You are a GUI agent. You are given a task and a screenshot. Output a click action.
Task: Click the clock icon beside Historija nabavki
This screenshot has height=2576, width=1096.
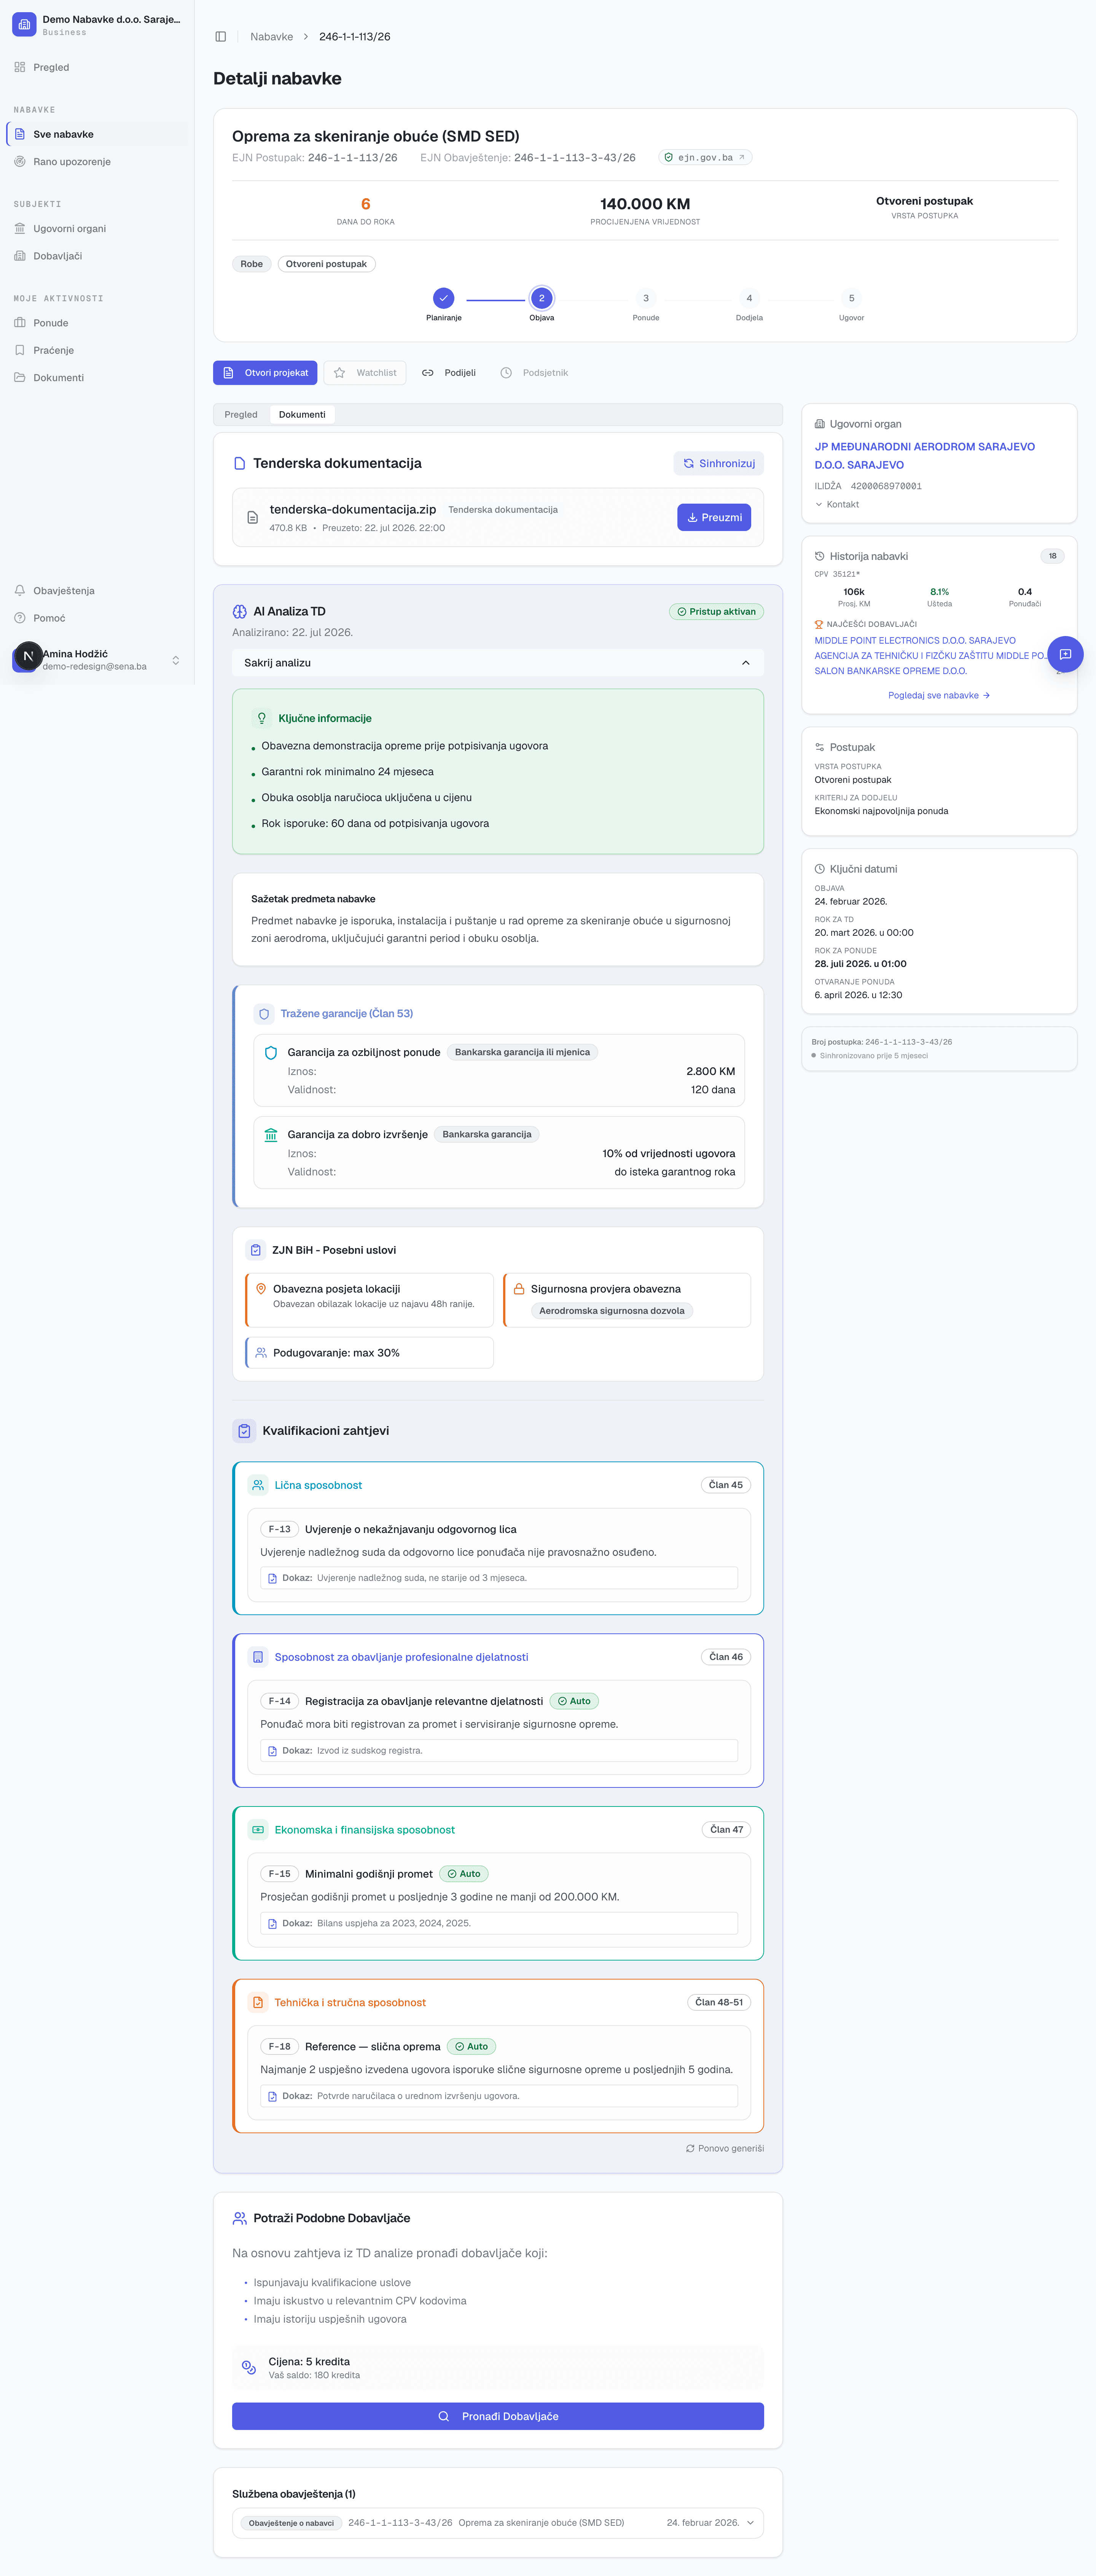coord(820,556)
